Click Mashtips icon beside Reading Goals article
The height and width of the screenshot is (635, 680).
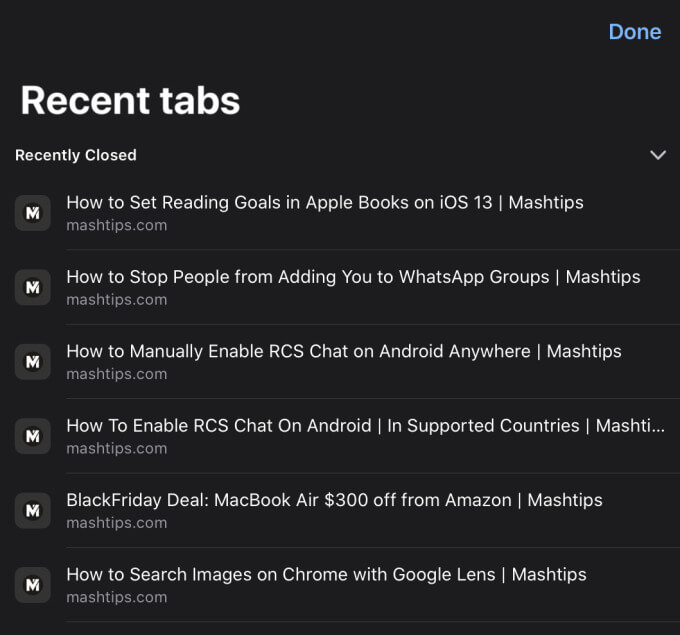point(33,213)
